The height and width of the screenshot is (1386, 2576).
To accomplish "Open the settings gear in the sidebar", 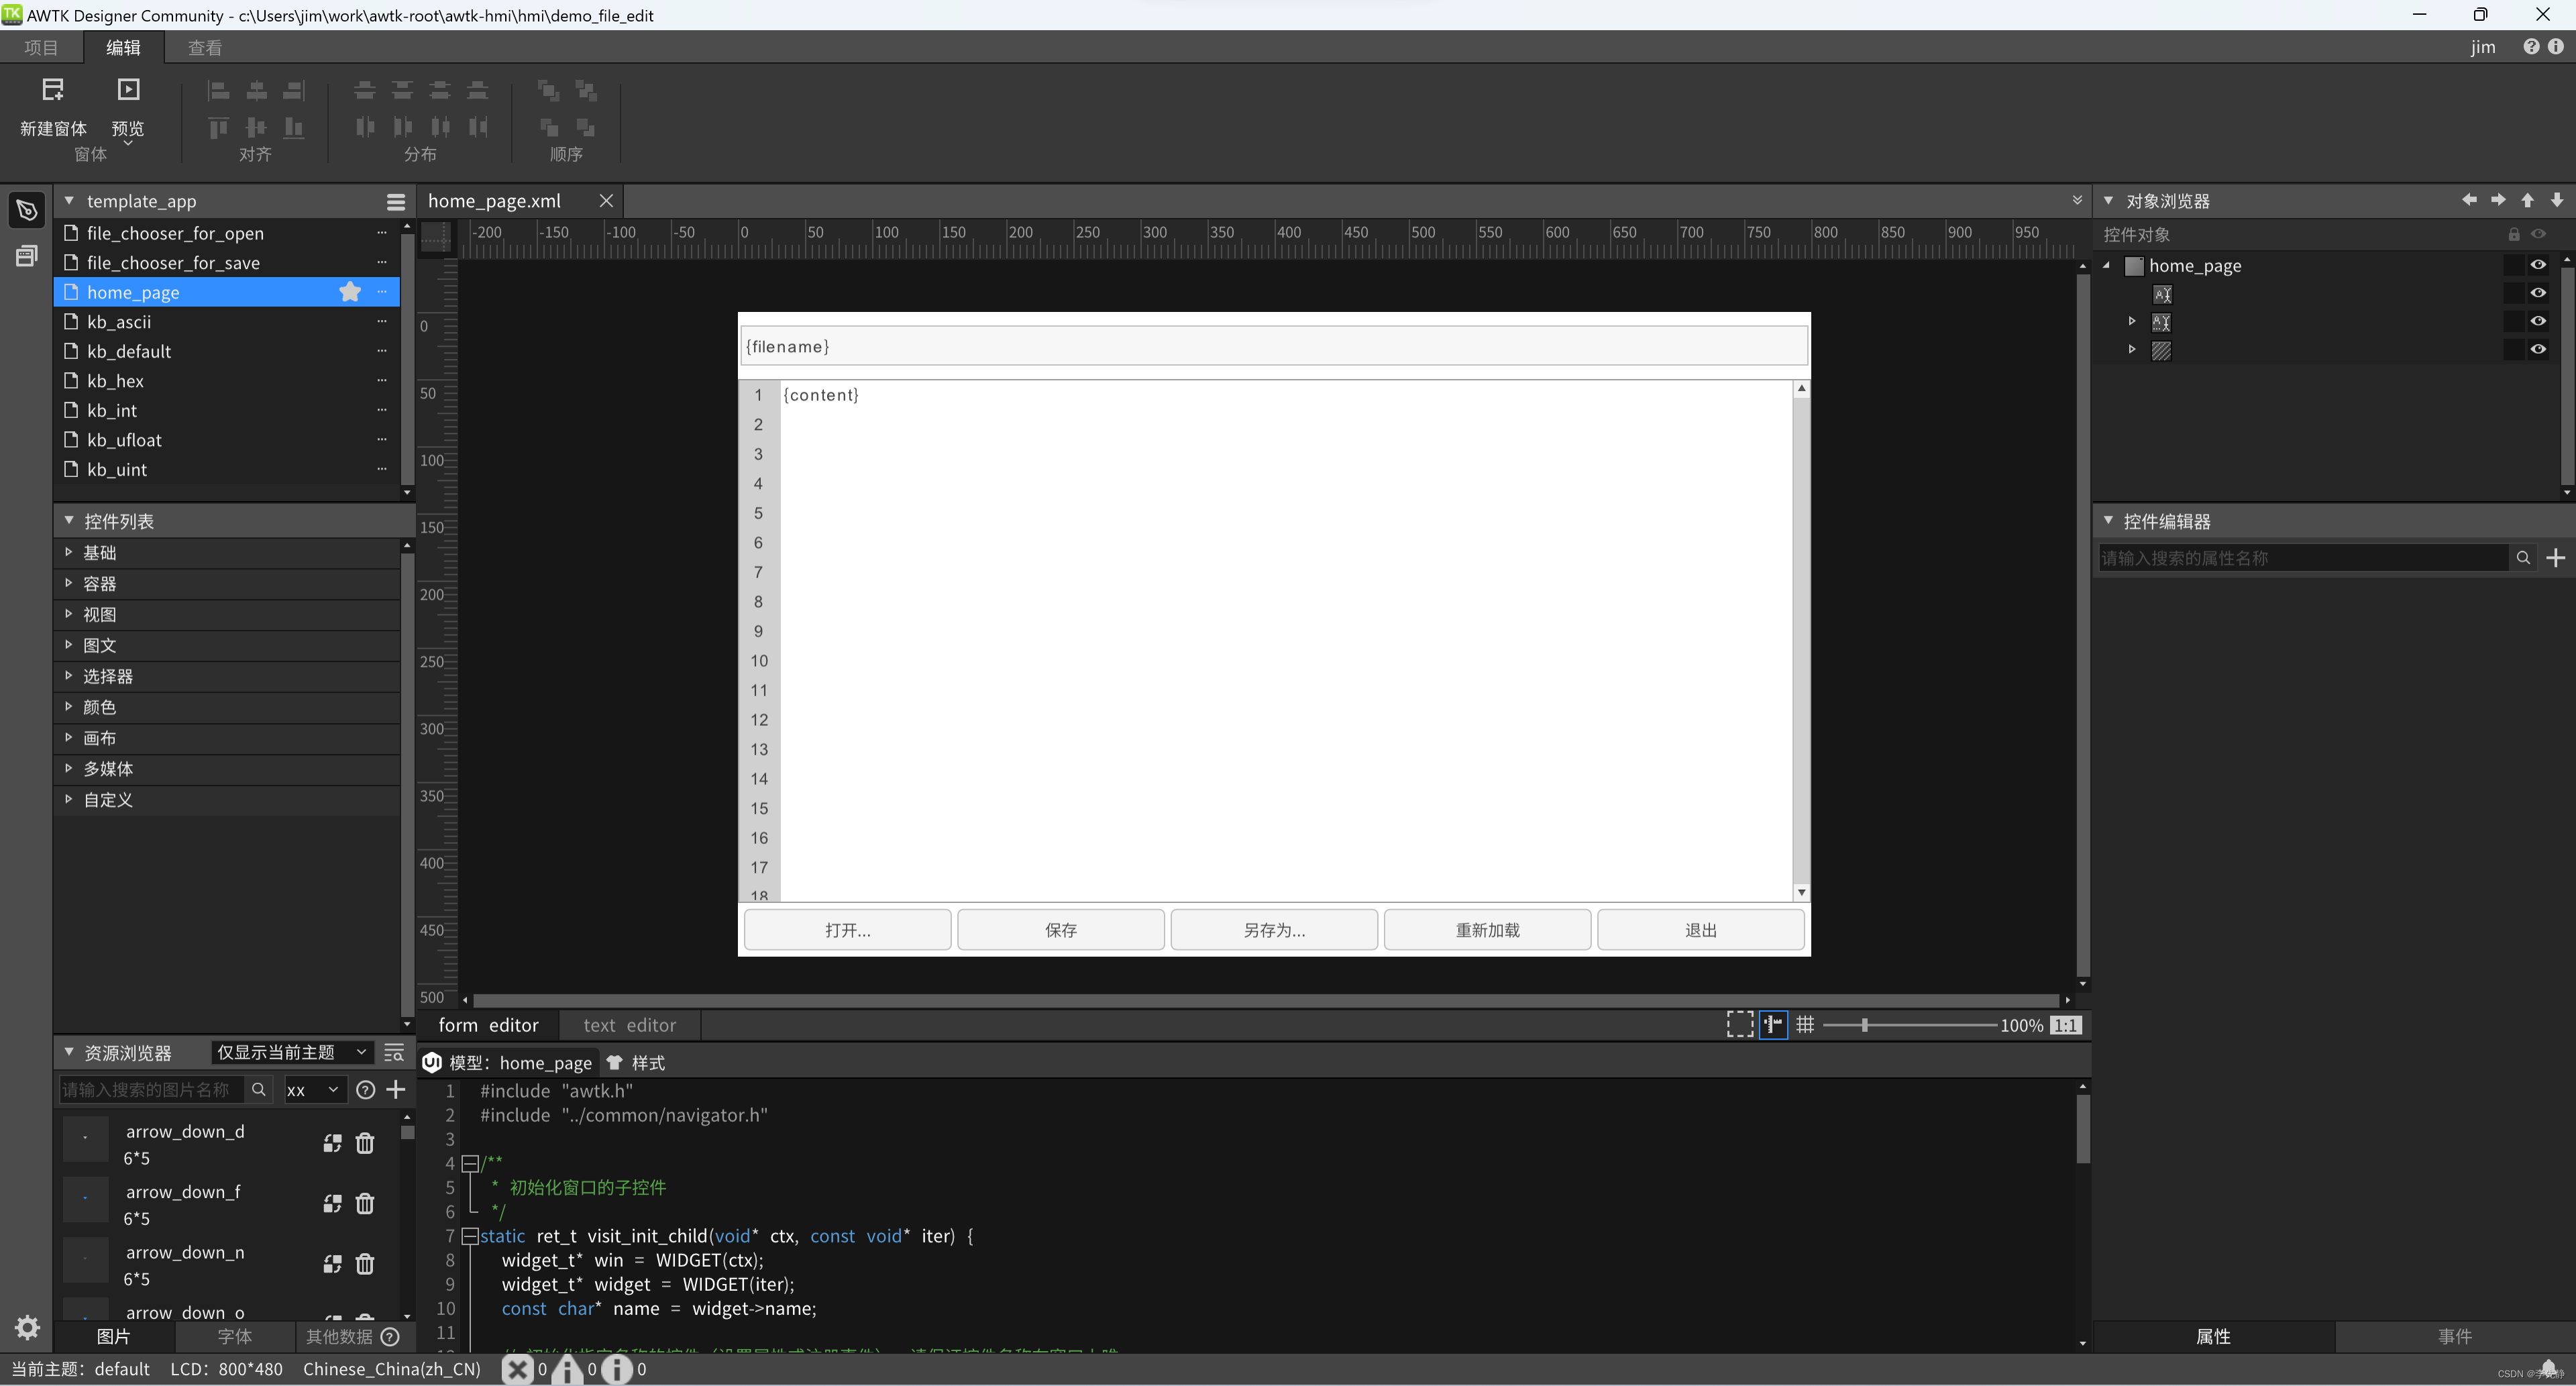I will point(27,1327).
